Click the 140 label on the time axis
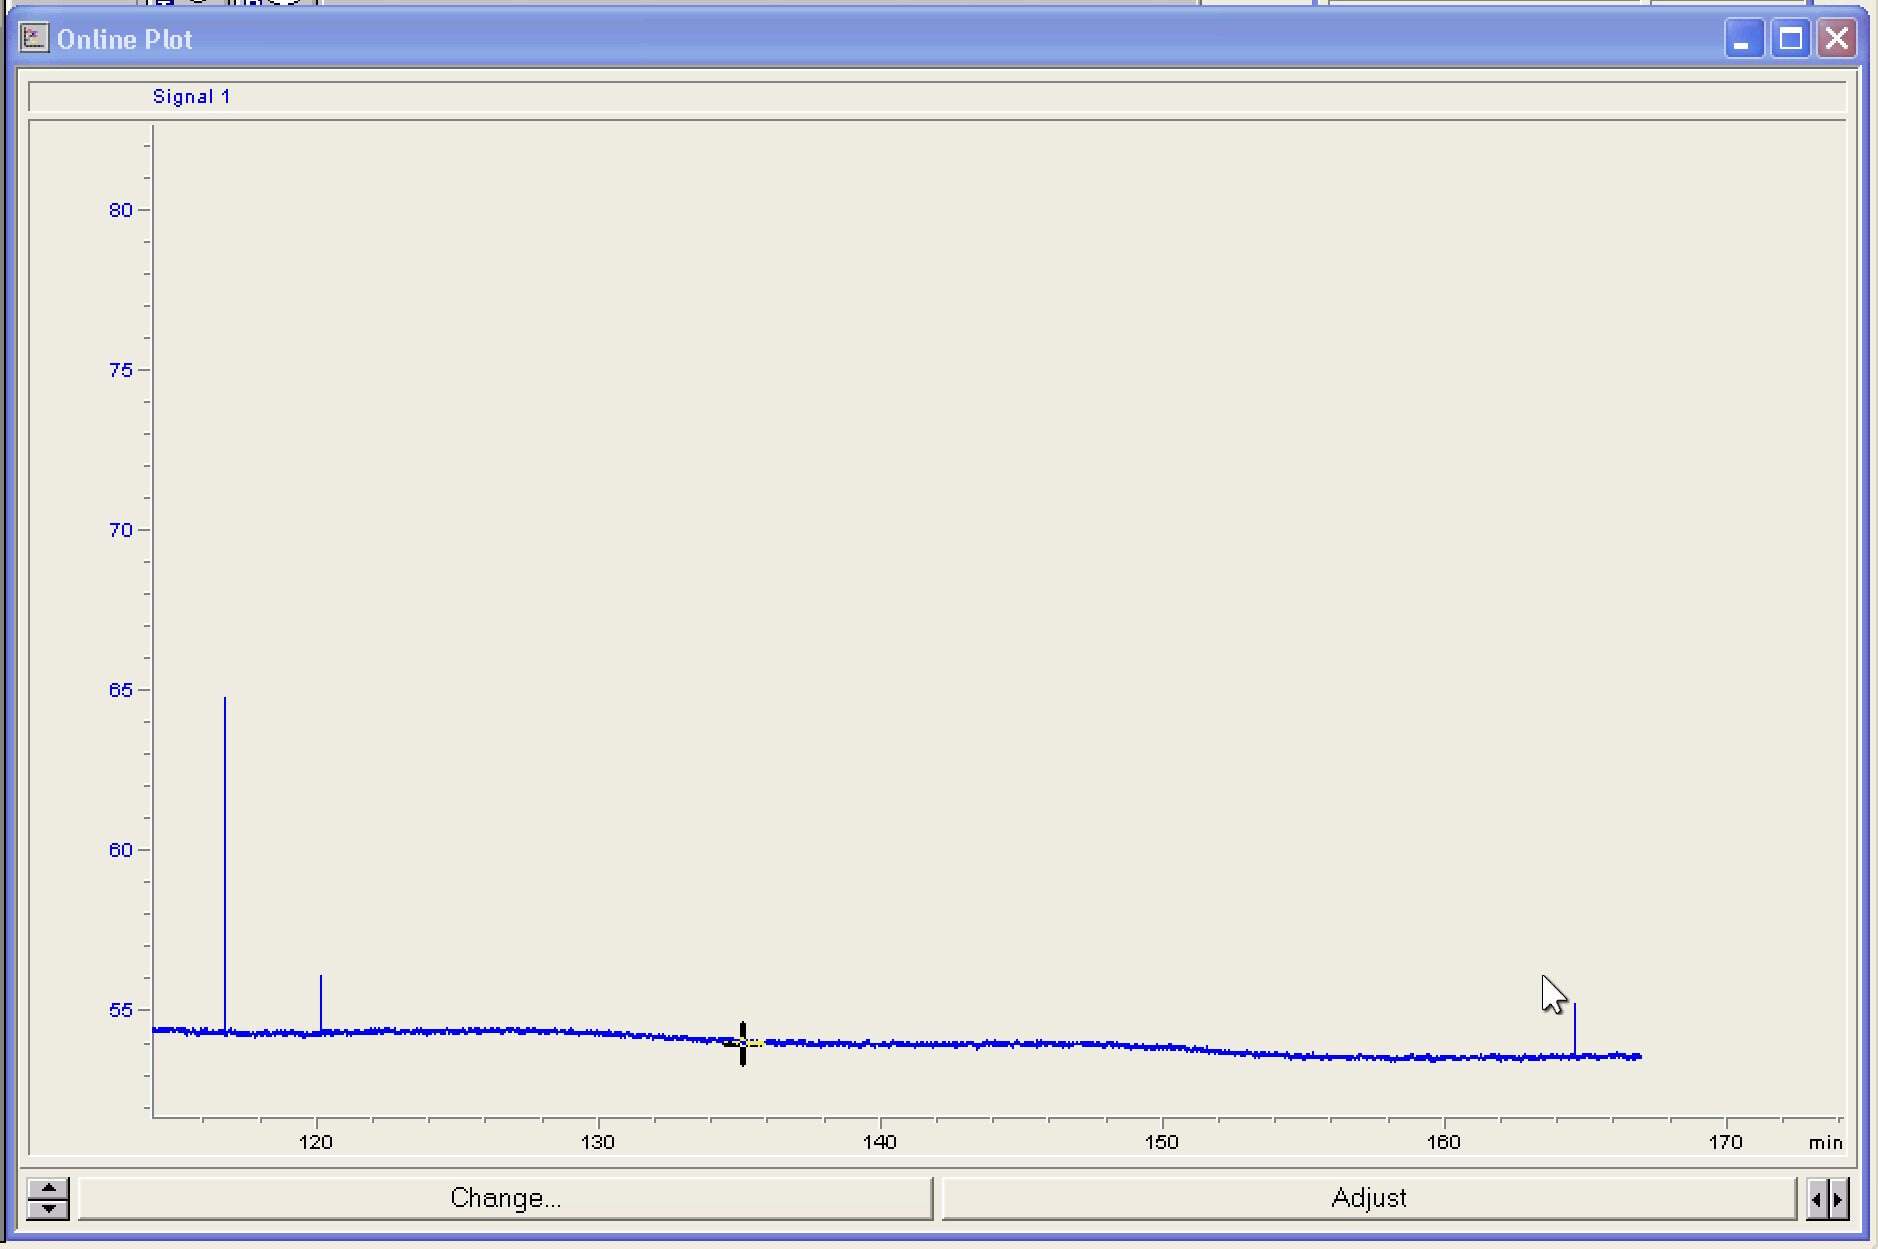Screen dimensions: 1878x1249 tap(880, 1142)
